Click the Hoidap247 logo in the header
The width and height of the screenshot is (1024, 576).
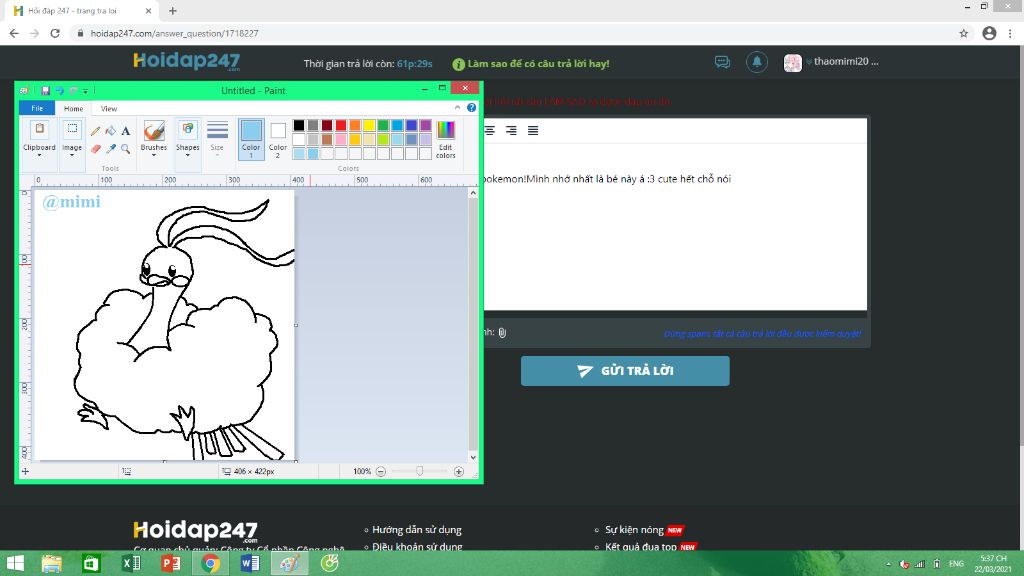pyautogui.click(x=187, y=61)
